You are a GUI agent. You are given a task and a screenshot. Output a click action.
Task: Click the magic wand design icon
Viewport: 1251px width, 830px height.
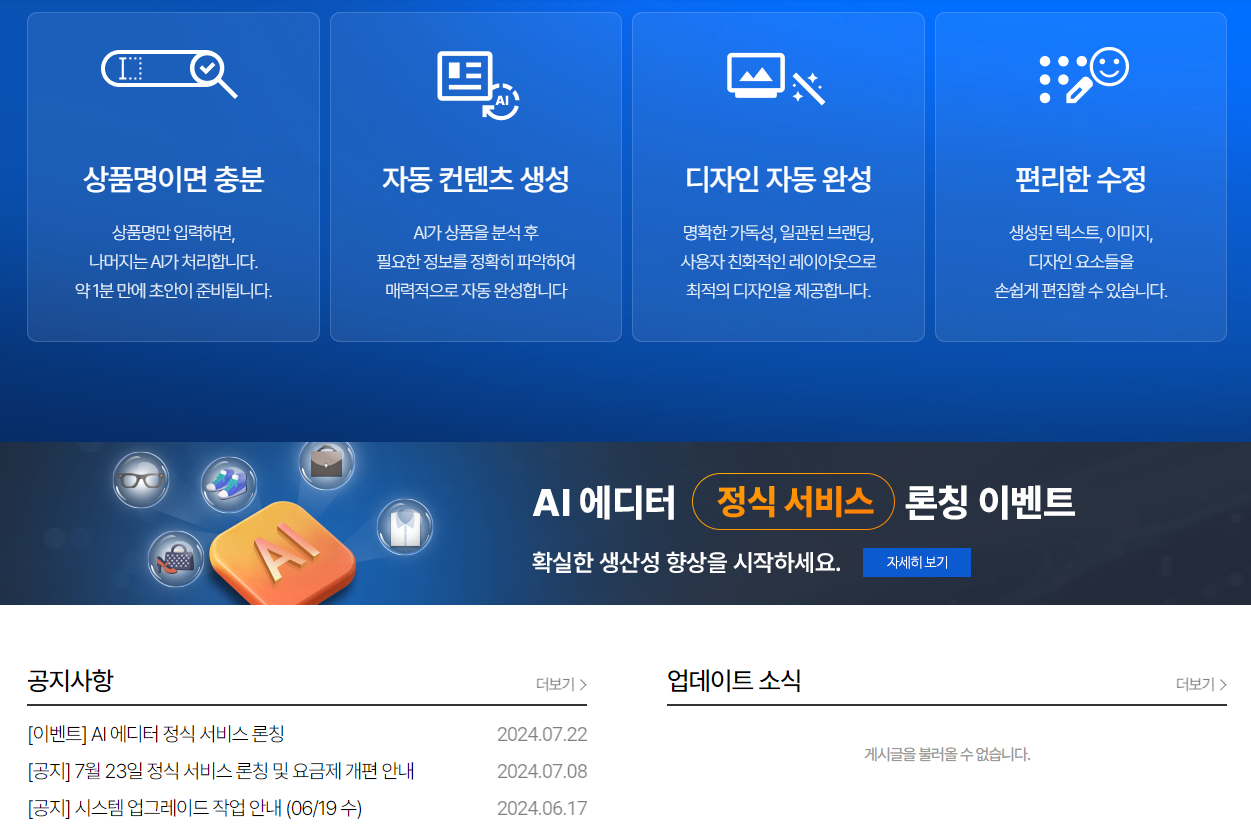[778, 77]
